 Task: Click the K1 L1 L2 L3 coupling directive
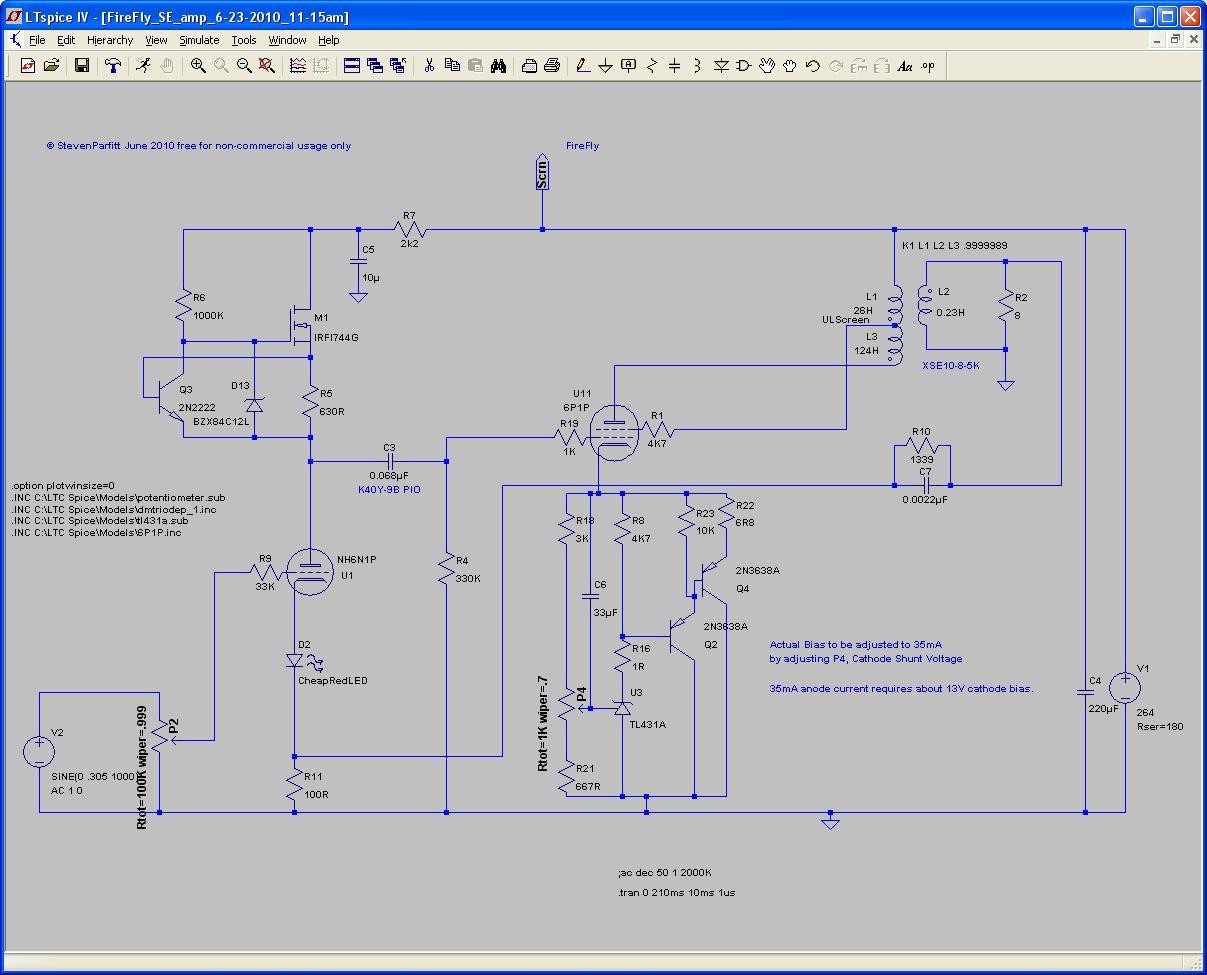[954, 245]
